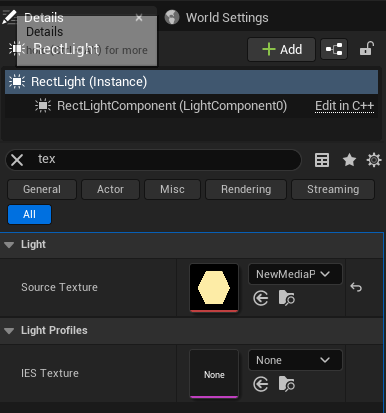Switch to the World Settings tab
The width and height of the screenshot is (386, 413).
click(227, 18)
